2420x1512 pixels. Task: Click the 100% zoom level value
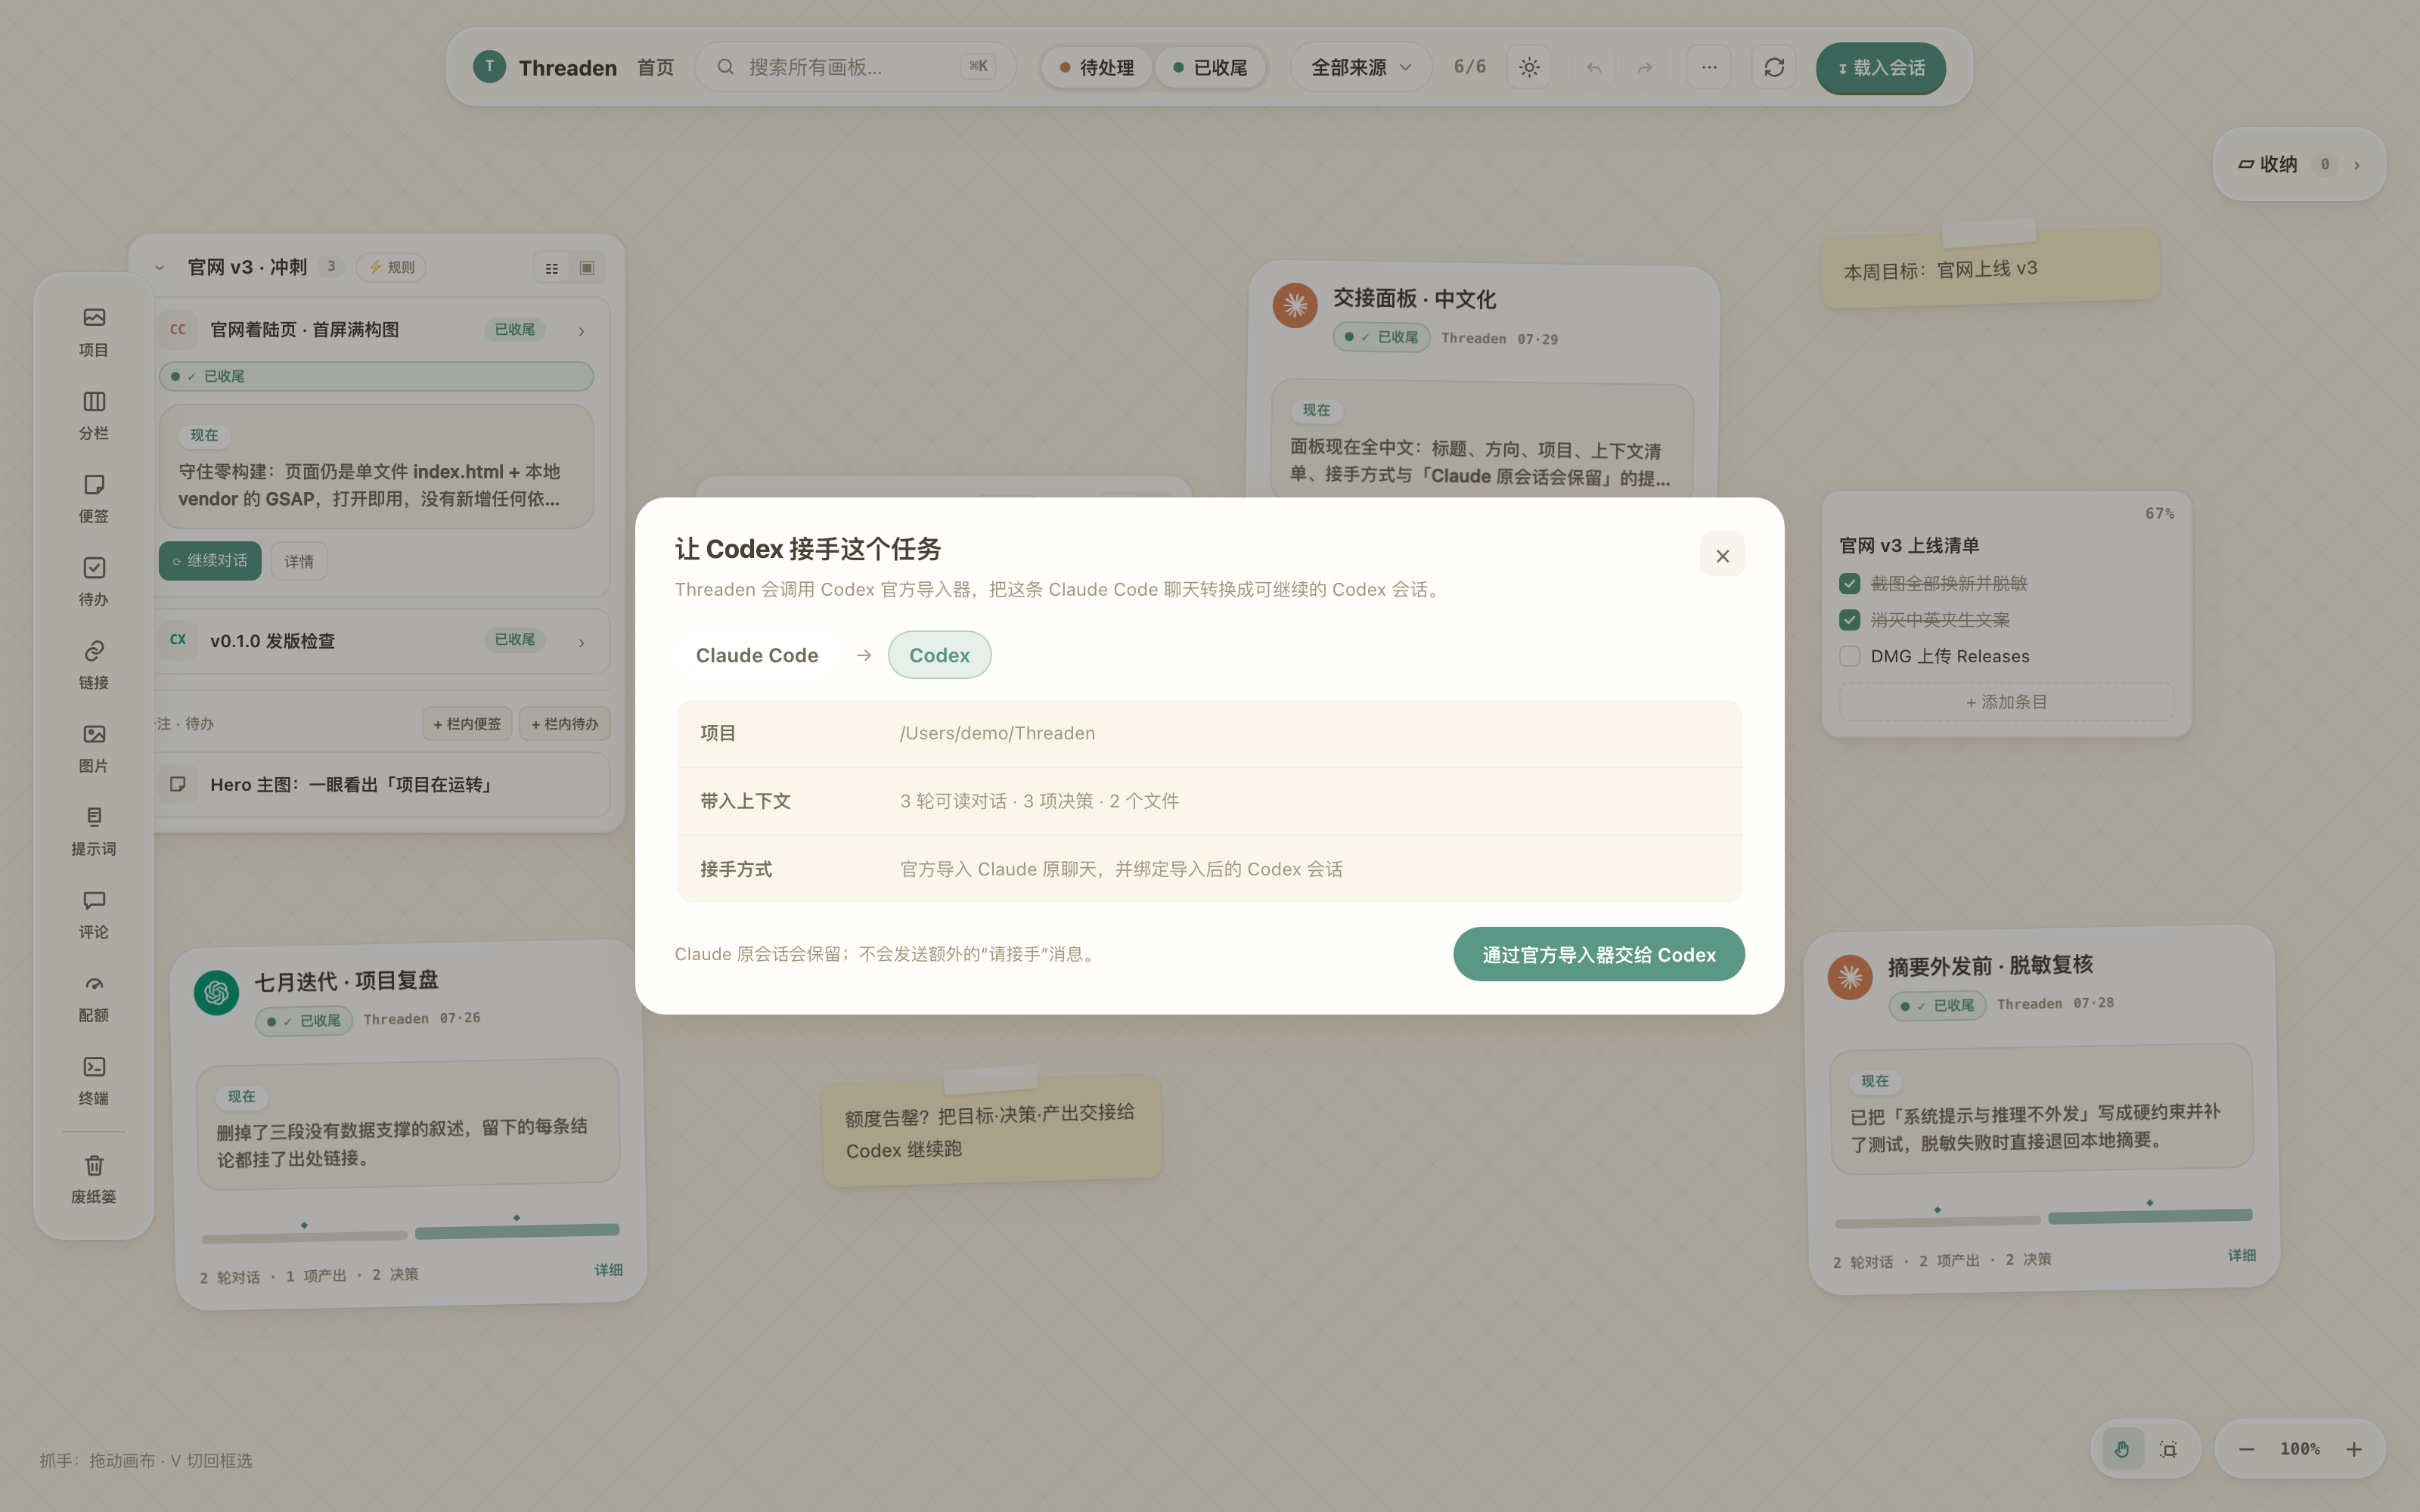point(2299,1448)
